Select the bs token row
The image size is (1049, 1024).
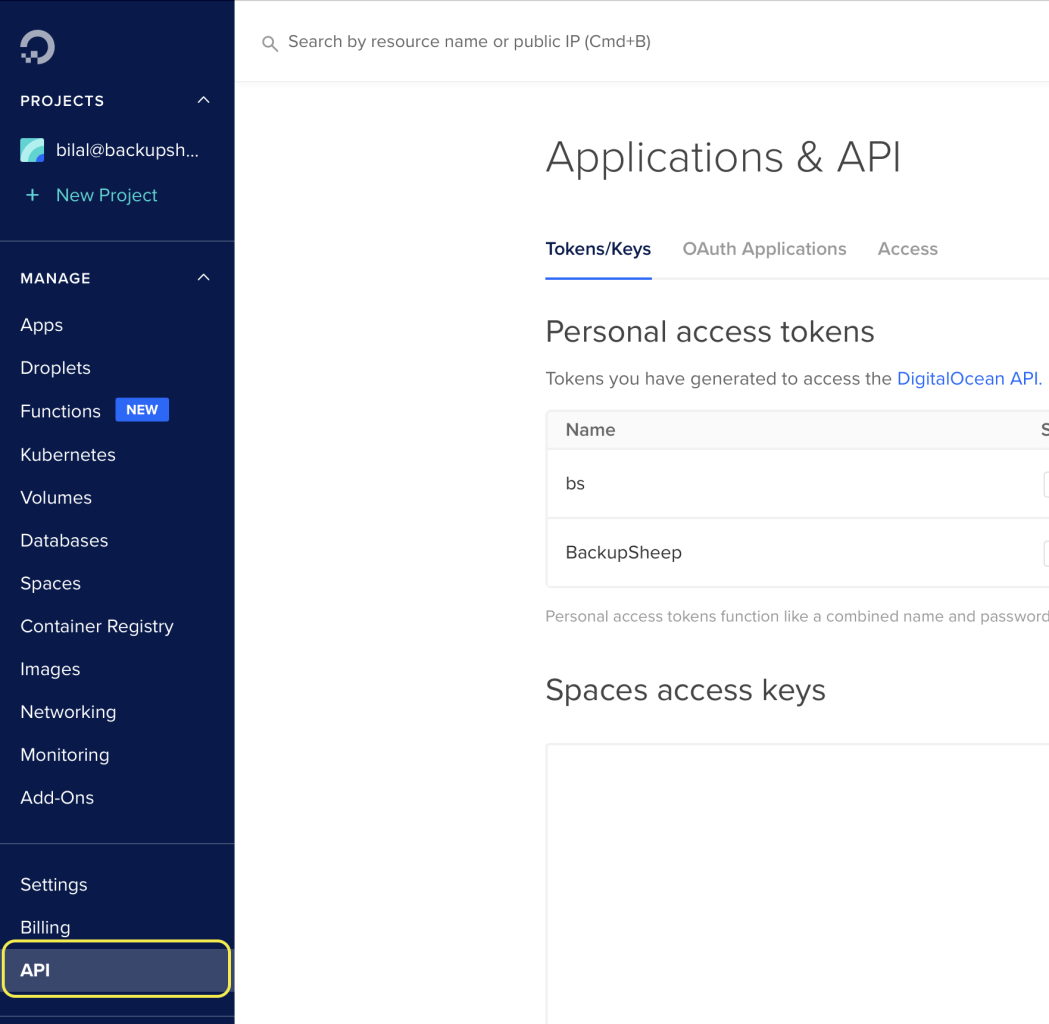(x=797, y=484)
